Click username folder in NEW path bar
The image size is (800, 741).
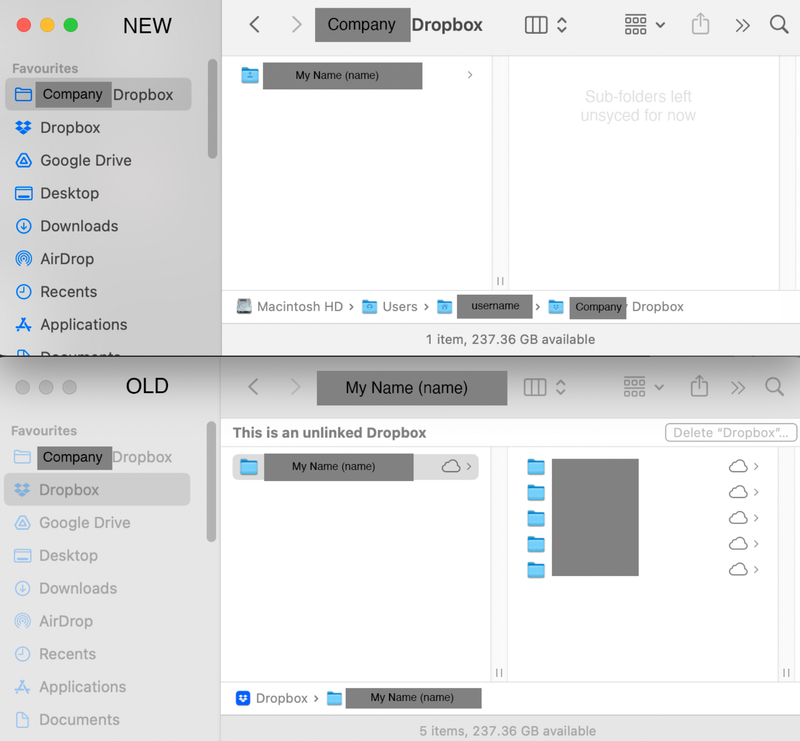coord(485,306)
